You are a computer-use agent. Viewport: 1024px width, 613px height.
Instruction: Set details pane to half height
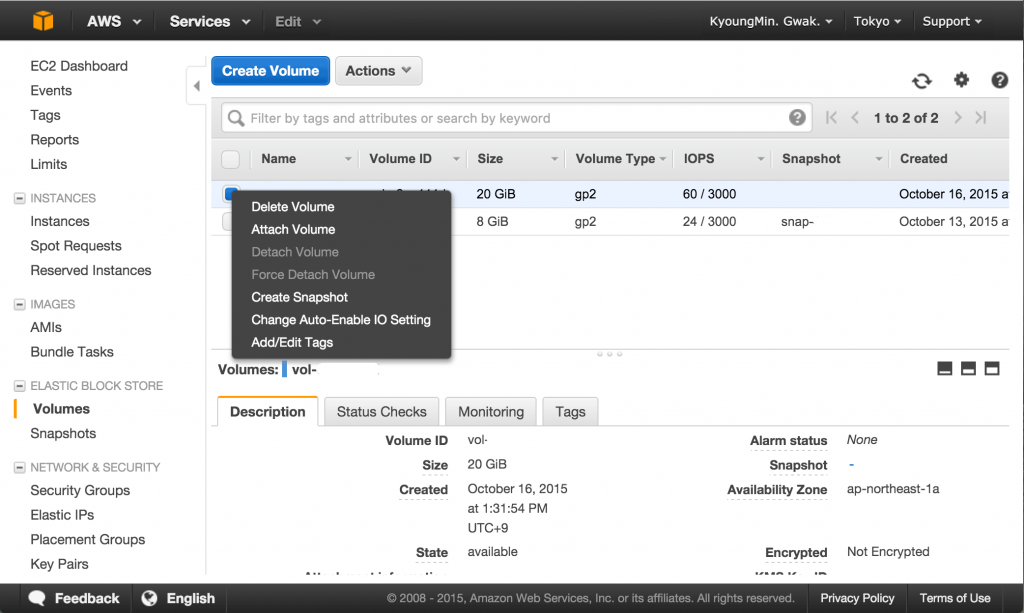point(968,369)
